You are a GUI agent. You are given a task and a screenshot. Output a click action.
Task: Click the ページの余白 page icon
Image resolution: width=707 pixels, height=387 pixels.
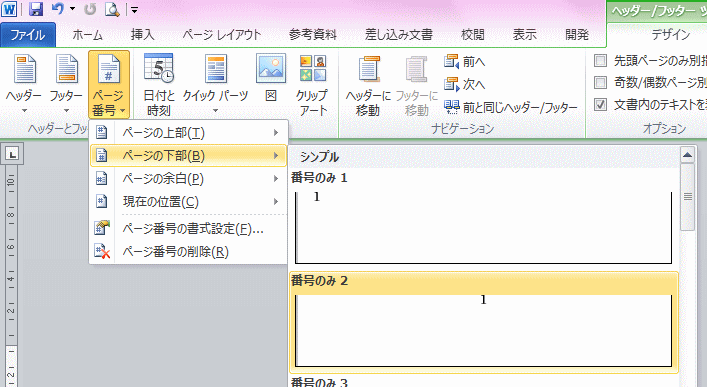point(102,178)
